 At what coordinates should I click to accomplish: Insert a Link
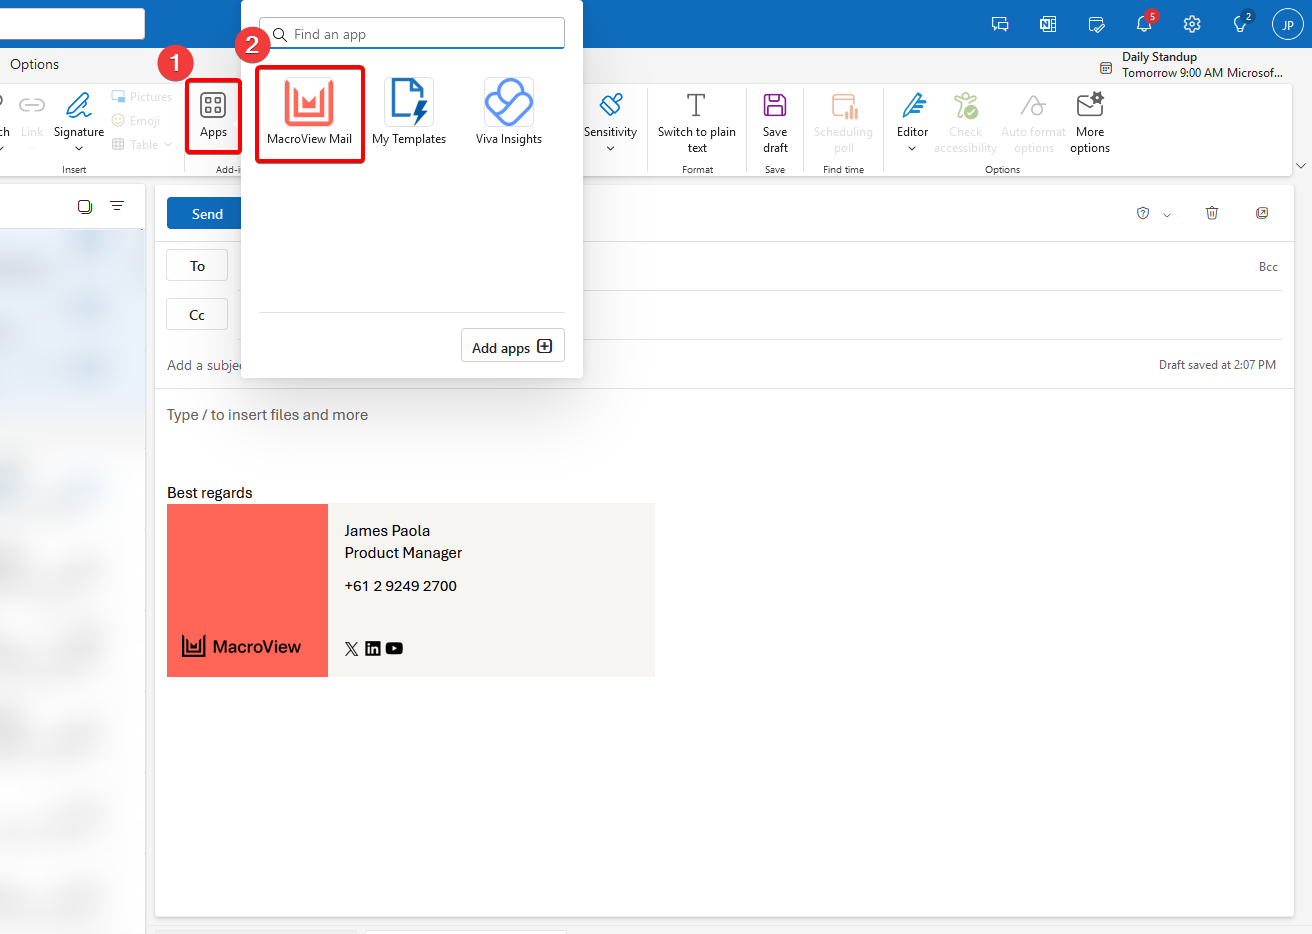pos(32,115)
